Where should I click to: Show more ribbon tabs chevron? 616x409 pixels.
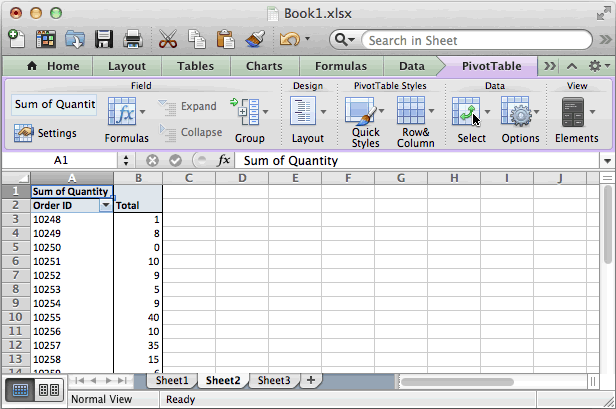click(x=550, y=66)
